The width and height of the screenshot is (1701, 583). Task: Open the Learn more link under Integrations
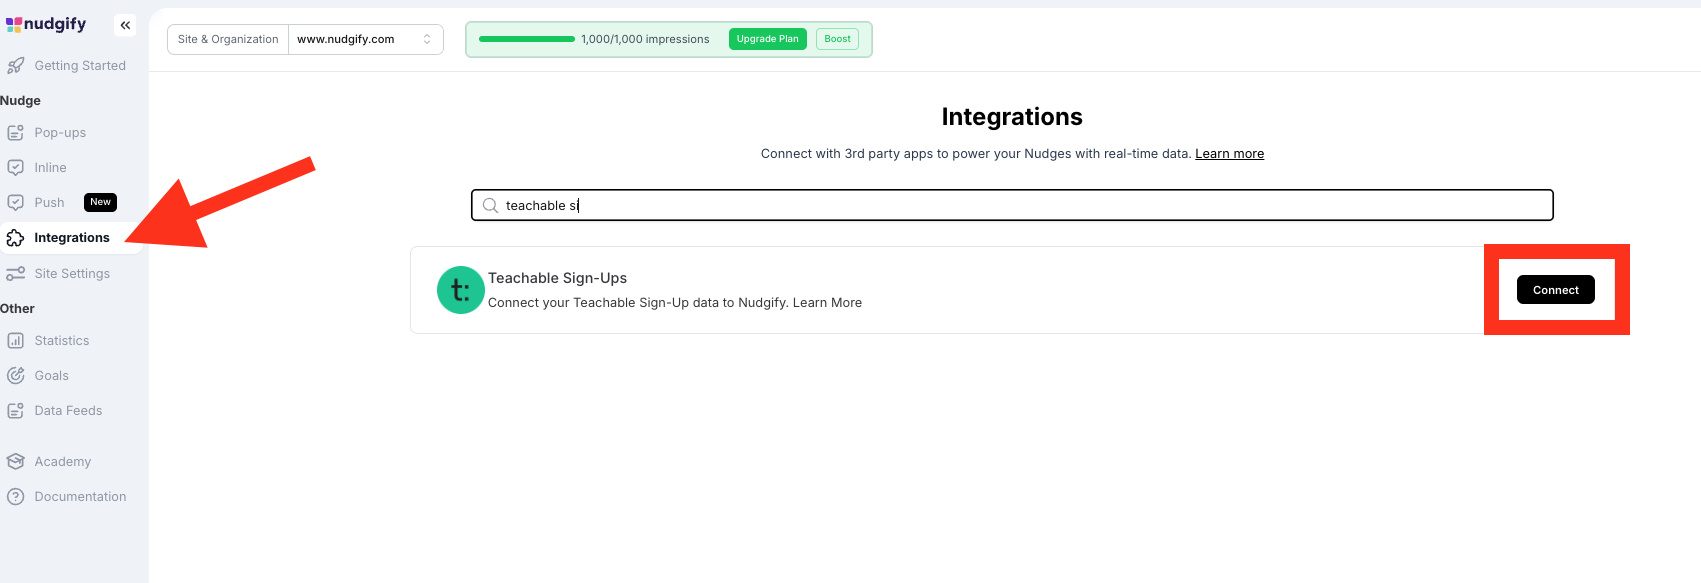(x=1230, y=154)
